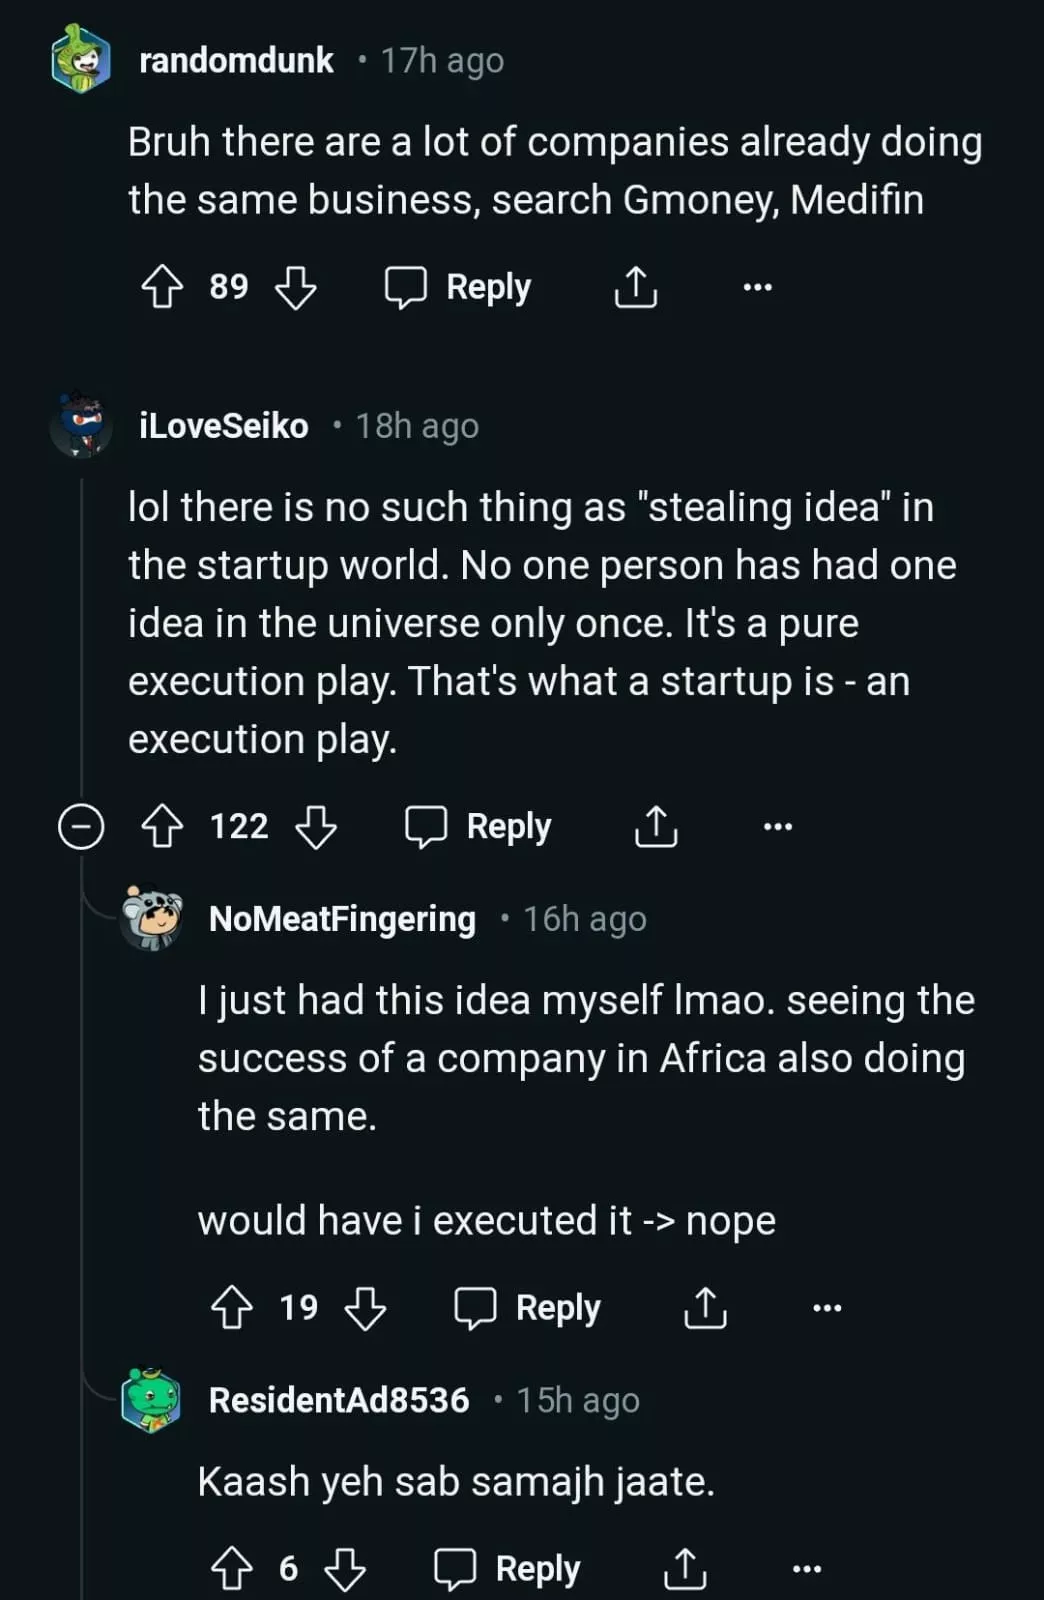
Task: Open NoMeatFingering's avatar
Action: (x=151, y=919)
